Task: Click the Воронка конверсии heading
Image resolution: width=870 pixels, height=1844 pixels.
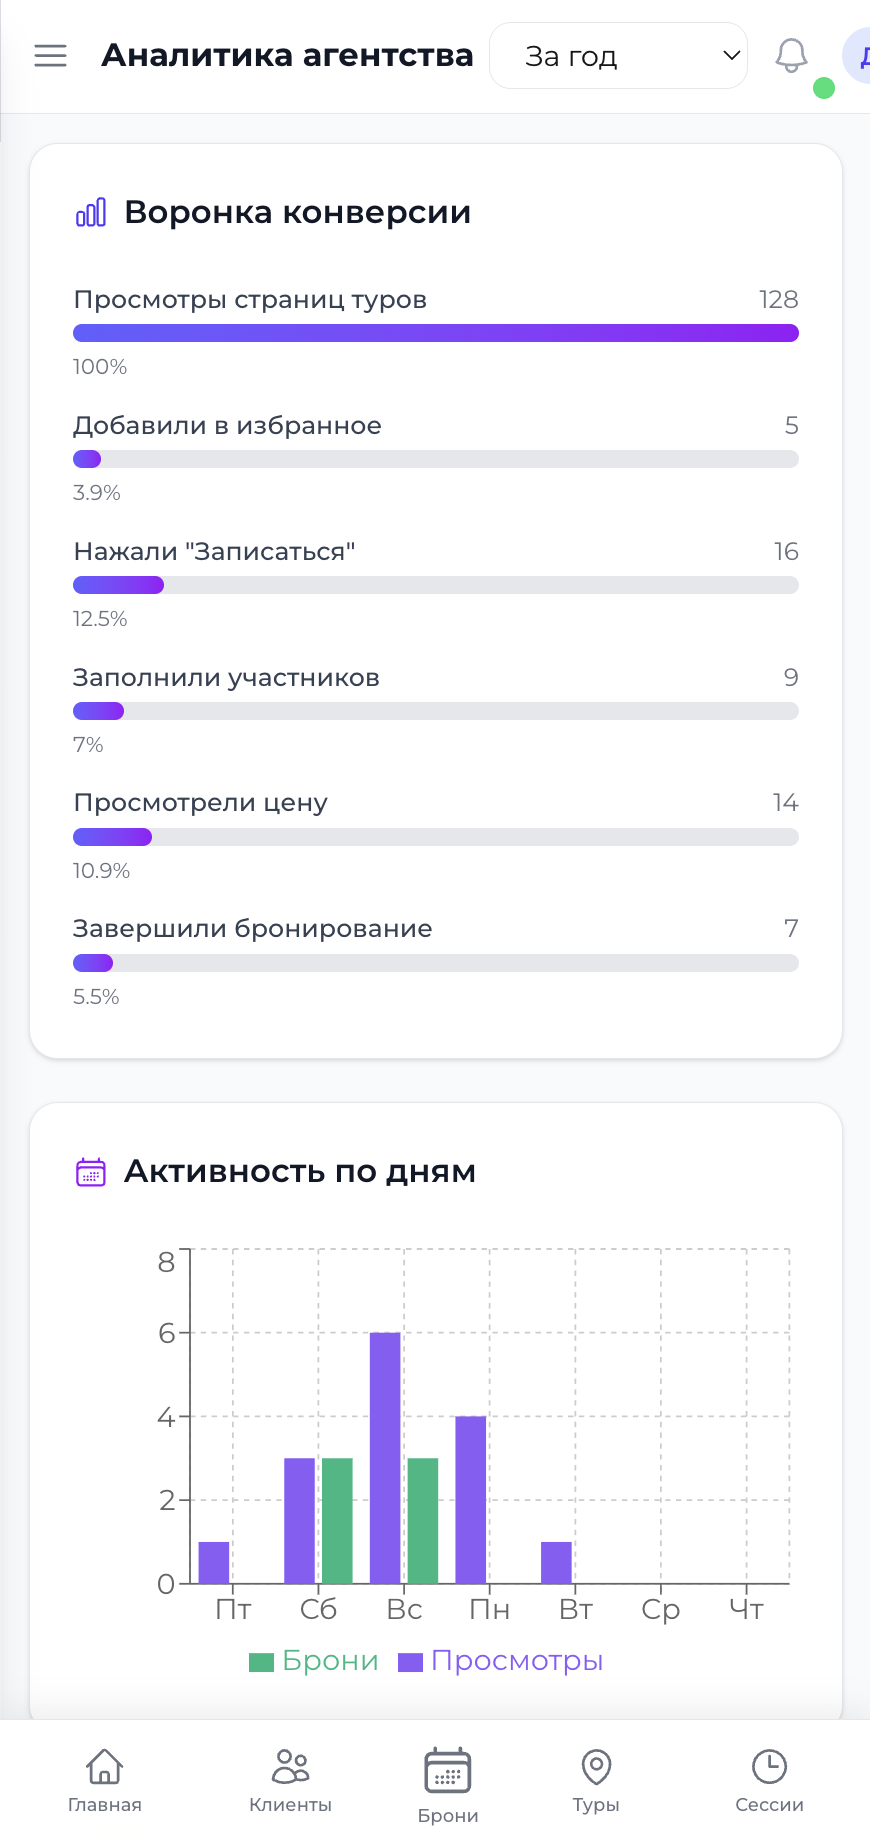Action: 297,212
